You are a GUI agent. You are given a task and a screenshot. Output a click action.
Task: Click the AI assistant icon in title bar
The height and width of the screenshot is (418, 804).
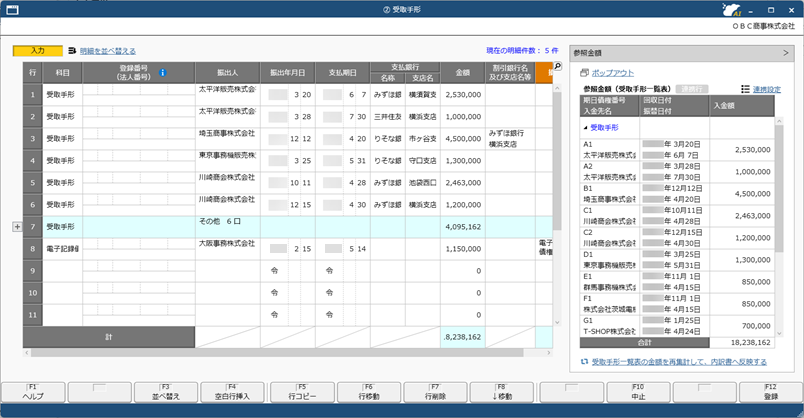coord(731,10)
